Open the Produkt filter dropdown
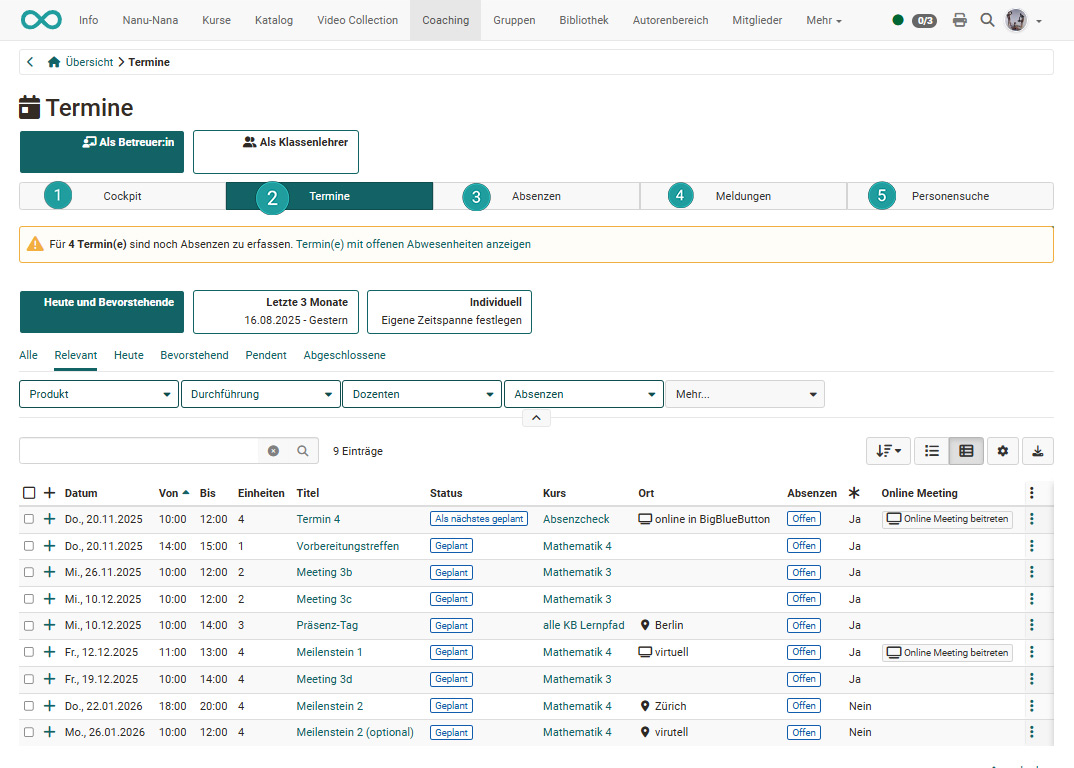This screenshot has width=1074, height=768. click(98, 393)
